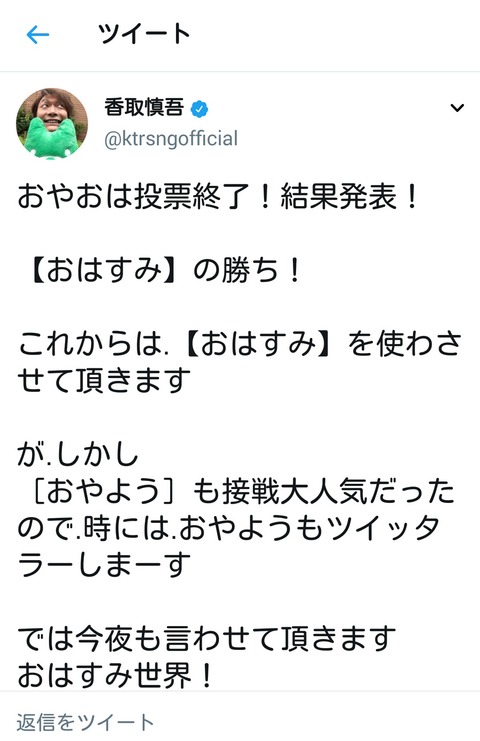Click the blue verified badge
This screenshot has width=480, height=741.
coord(199,109)
